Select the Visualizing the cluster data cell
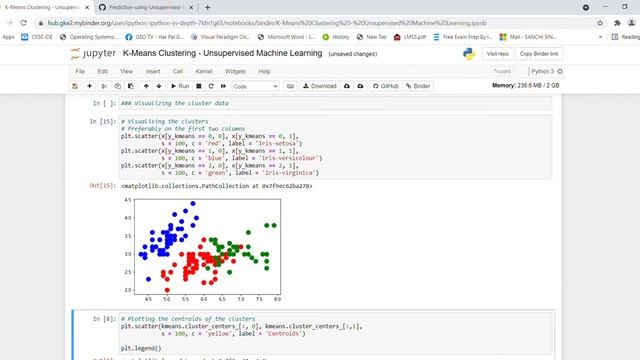Image resolution: width=640 pixels, height=360 pixels. click(x=335, y=103)
